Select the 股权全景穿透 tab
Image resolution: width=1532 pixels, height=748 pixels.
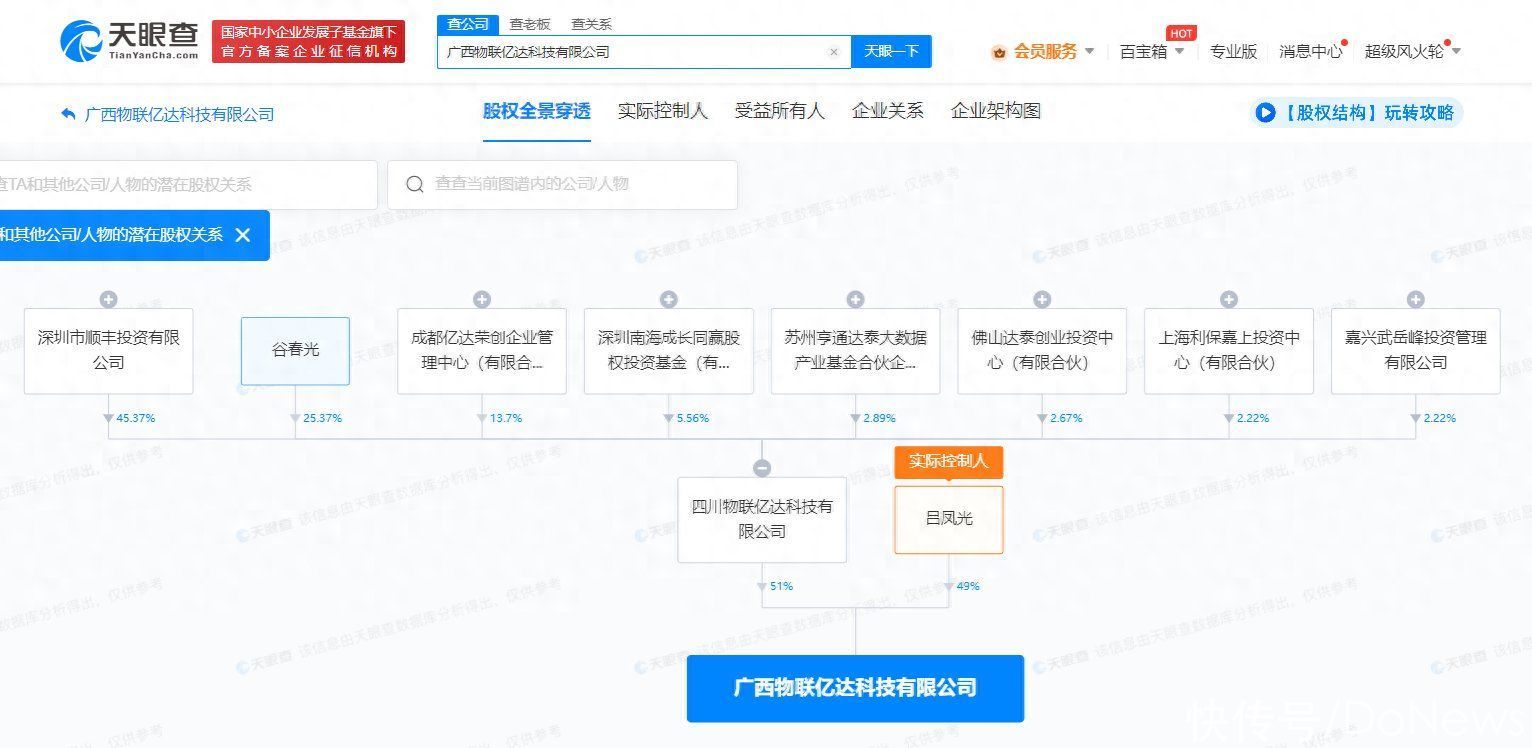pos(537,111)
